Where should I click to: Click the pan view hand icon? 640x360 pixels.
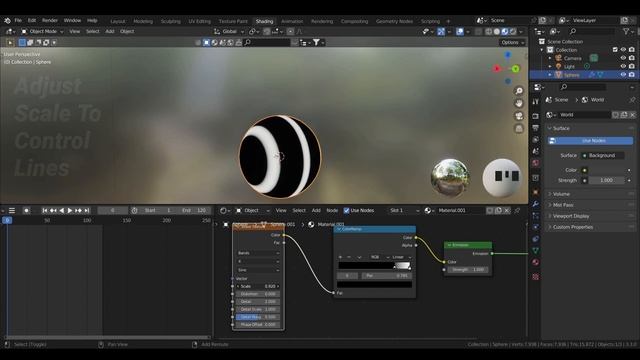click(519, 103)
